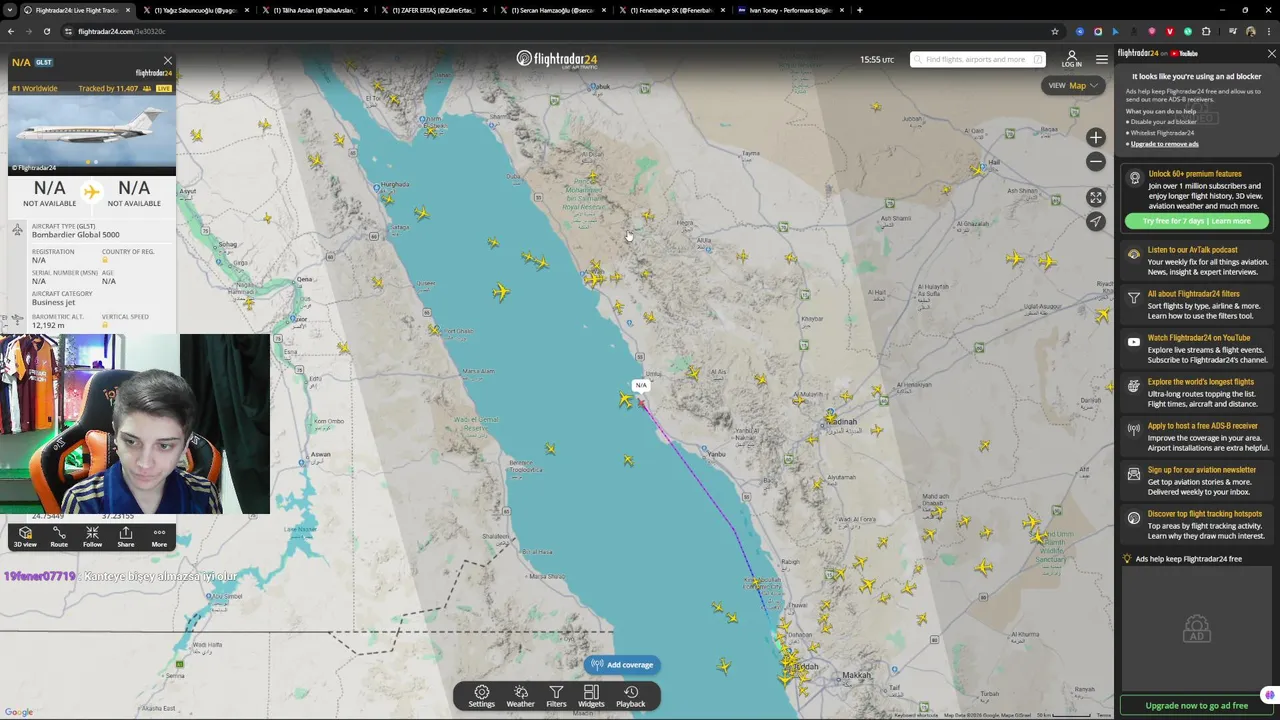Screen dimensions: 1280x720
Task: Open the hamburger main menu
Action: pos(1101,60)
